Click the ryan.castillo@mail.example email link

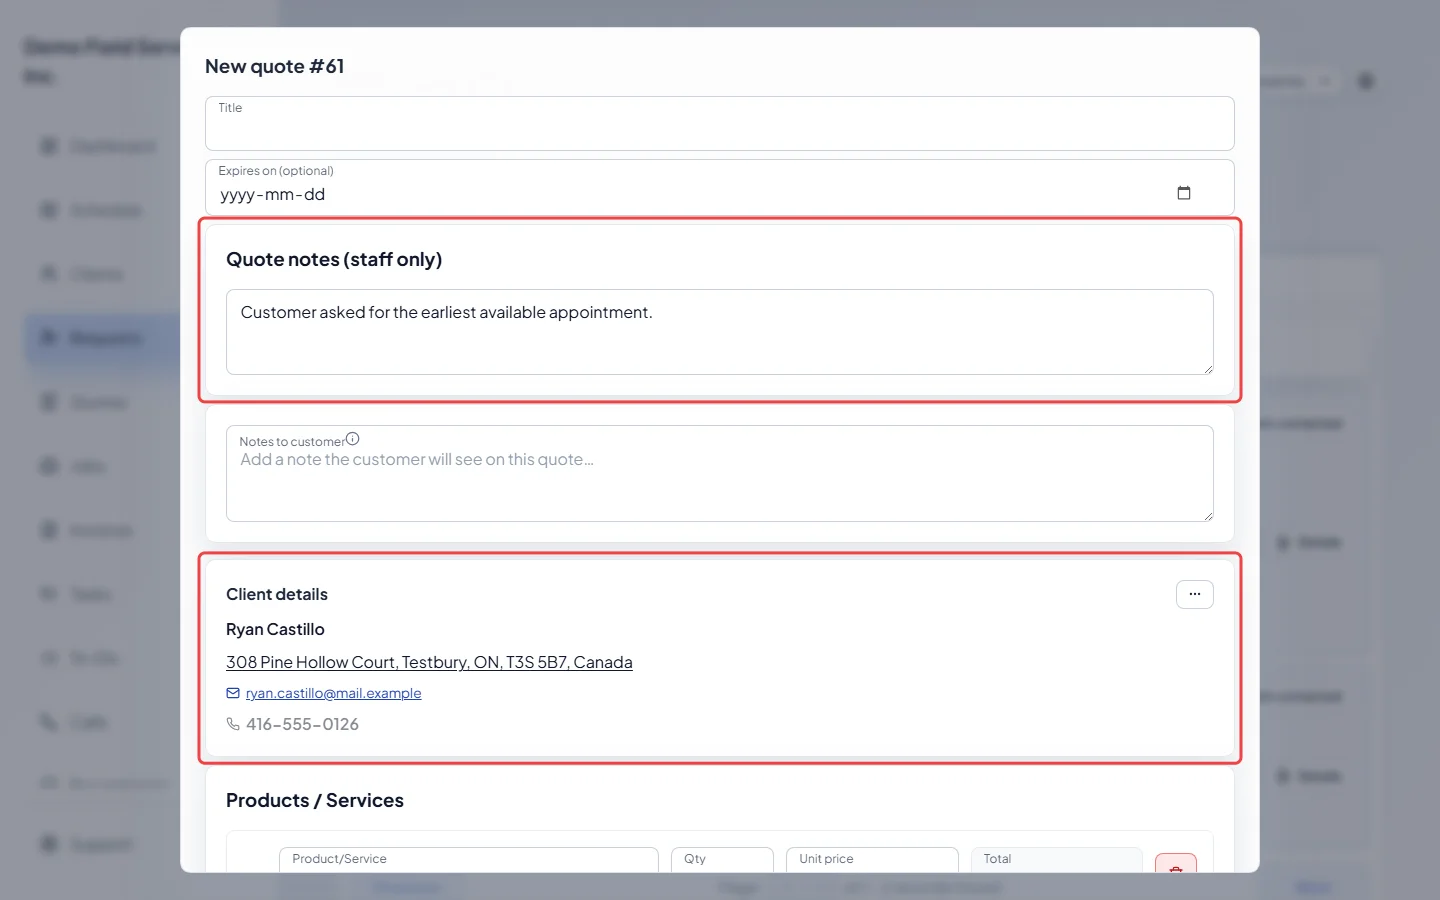pos(333,693)
